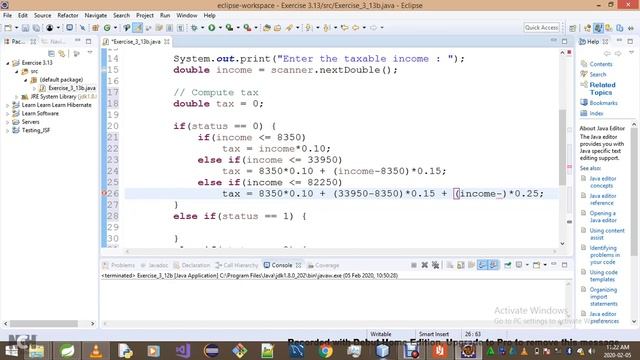Switch to Java perspective icon (highlighted)
Image resolution: width=640 pixels, height=360 pixels.
598,28
